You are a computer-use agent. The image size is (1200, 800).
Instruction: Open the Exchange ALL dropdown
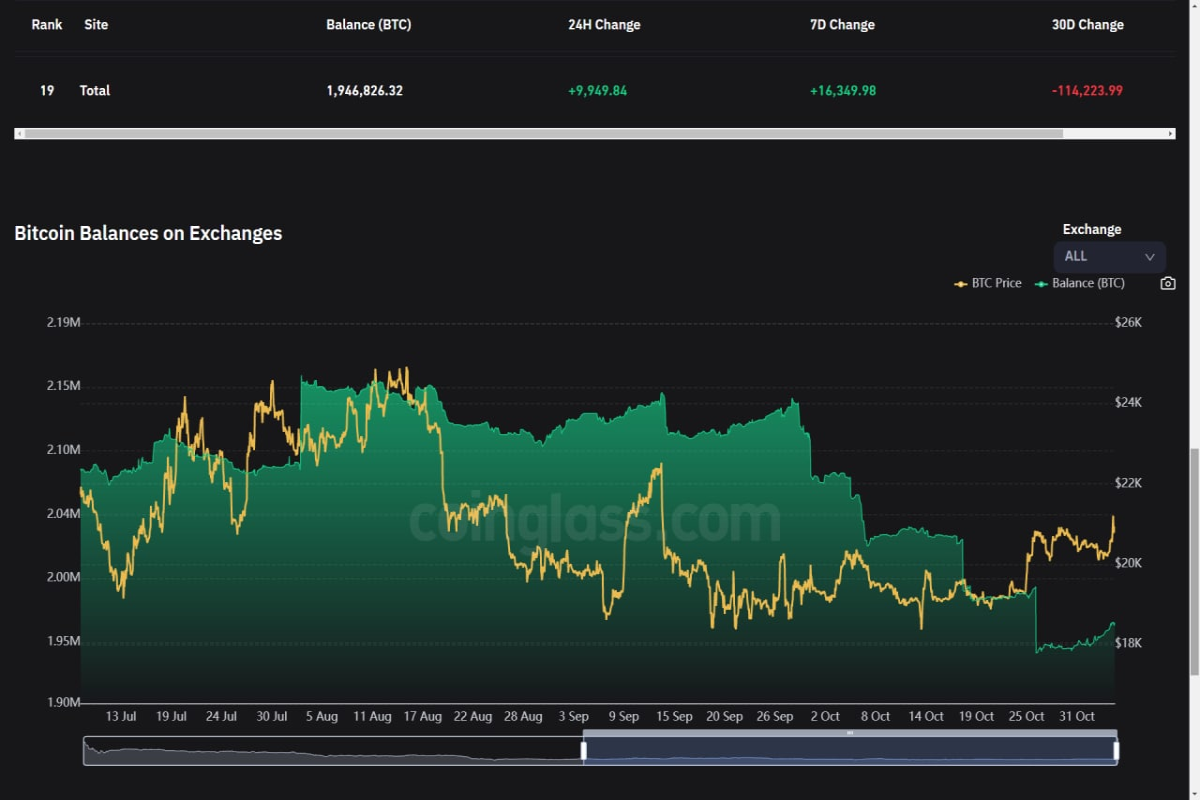tap(1110, 256)
